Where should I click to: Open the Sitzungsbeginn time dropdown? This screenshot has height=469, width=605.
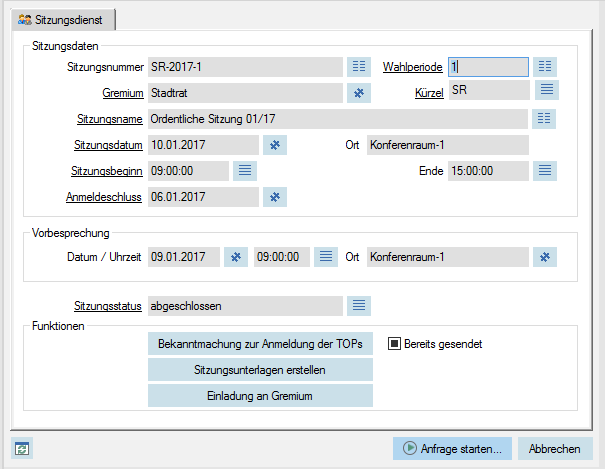245,171
